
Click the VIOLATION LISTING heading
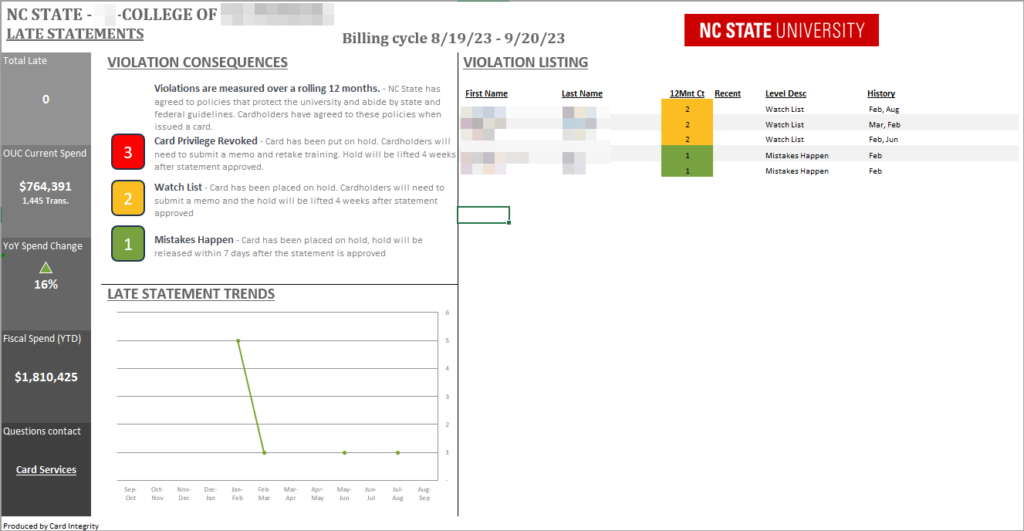point(526,62)
